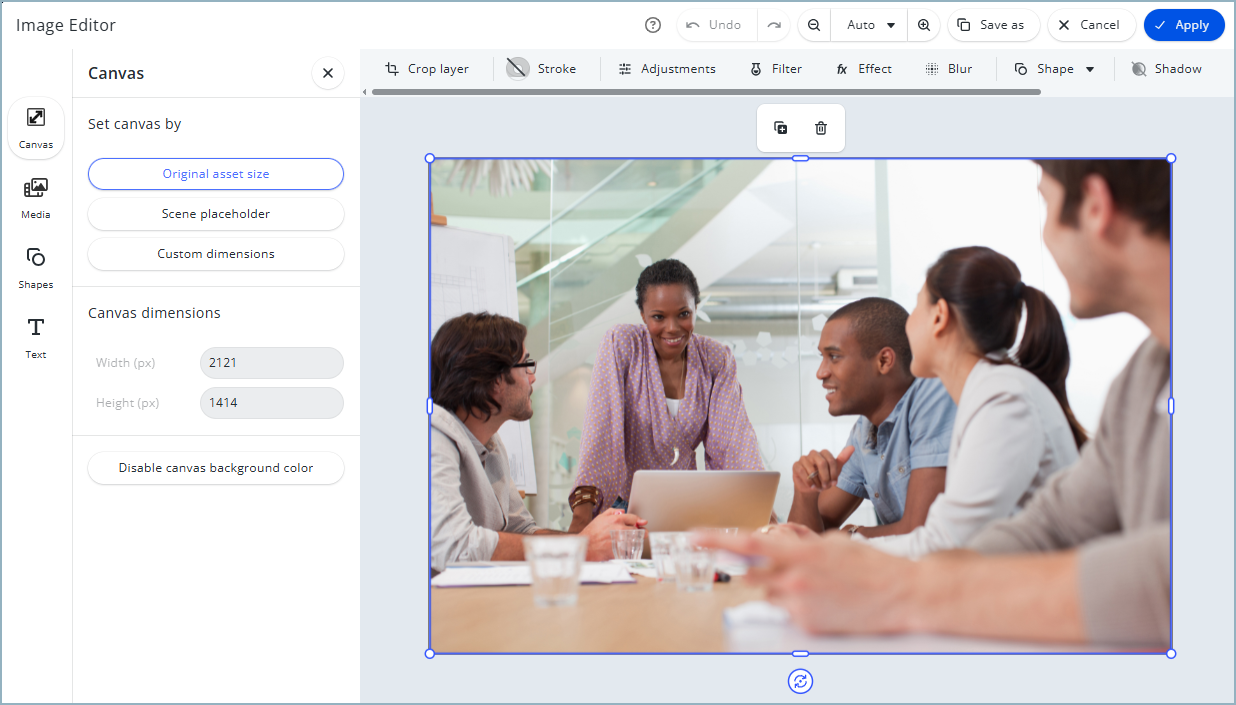The image size is (1236, 705).
Task: Choose Custom dimensions canvas option
Action: click(x=216, y=254)
